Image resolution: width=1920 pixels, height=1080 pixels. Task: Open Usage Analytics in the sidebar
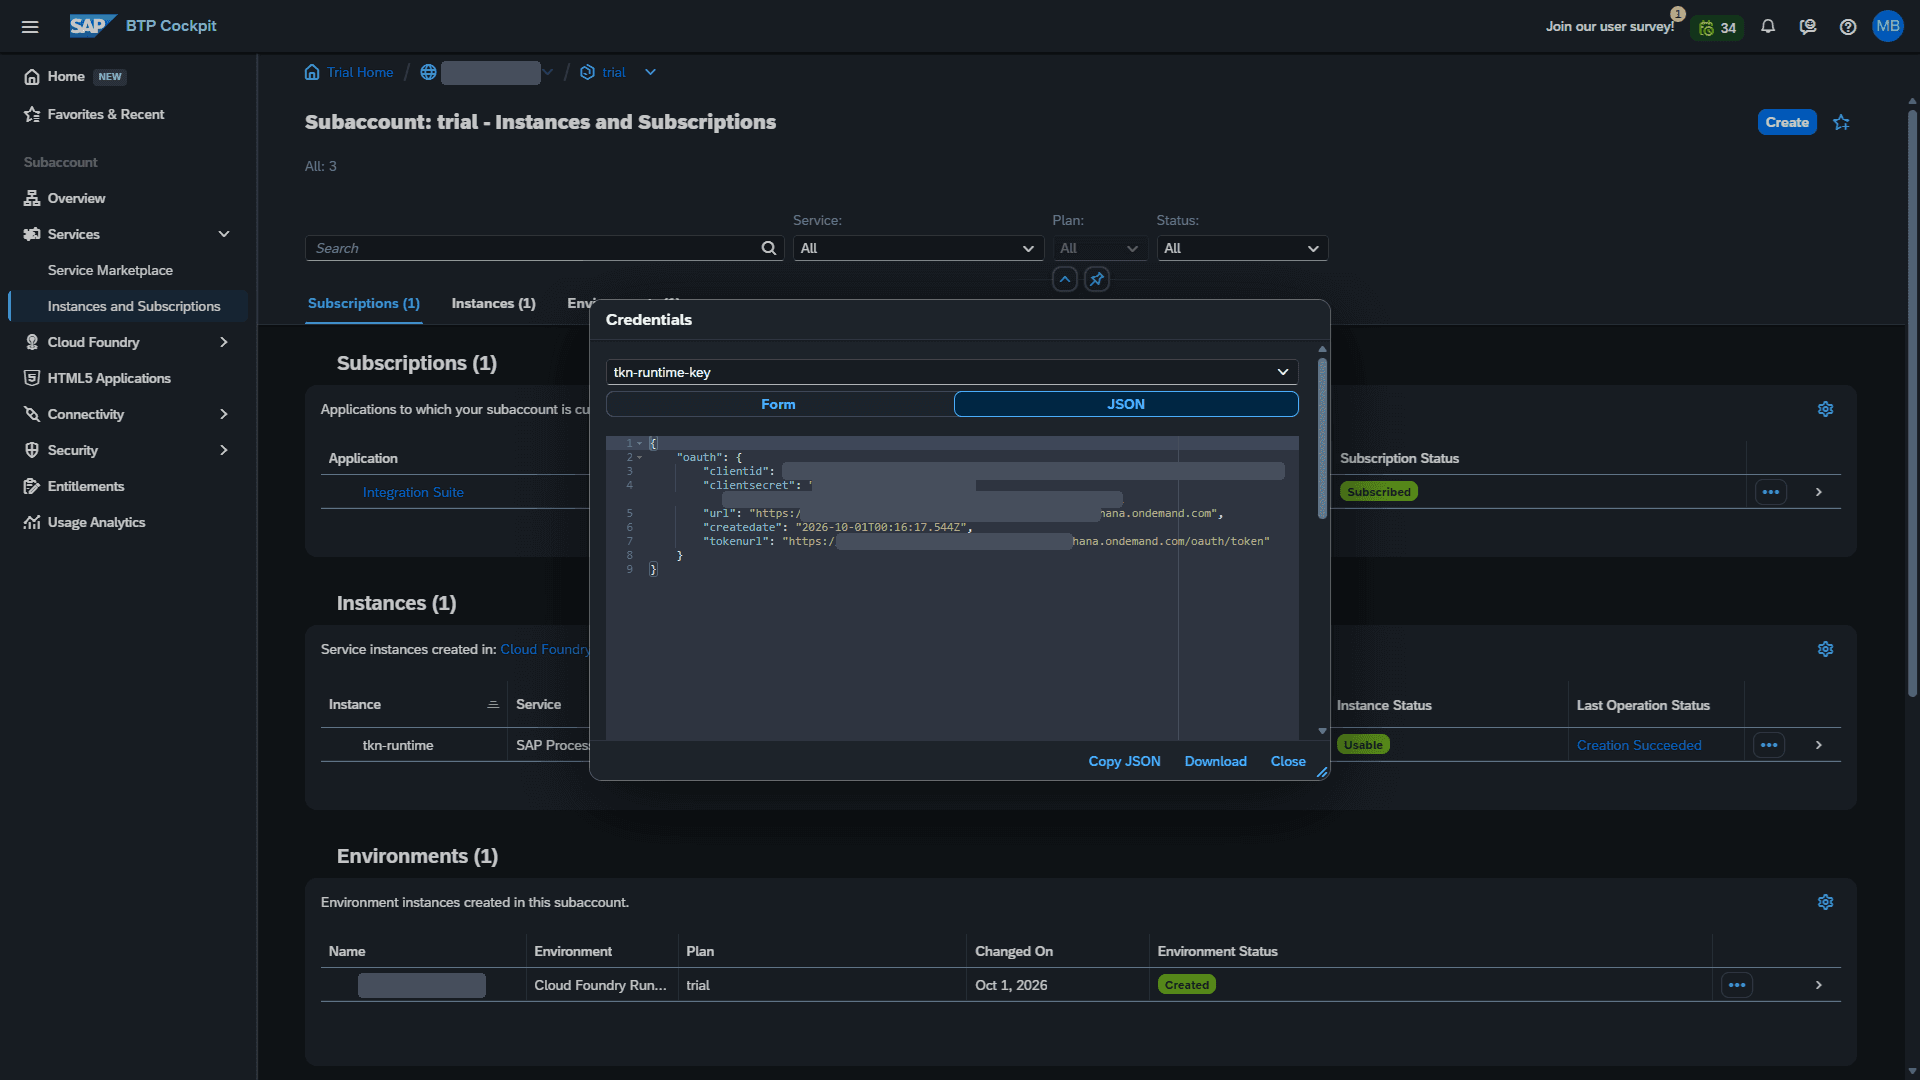pos(96,522)
